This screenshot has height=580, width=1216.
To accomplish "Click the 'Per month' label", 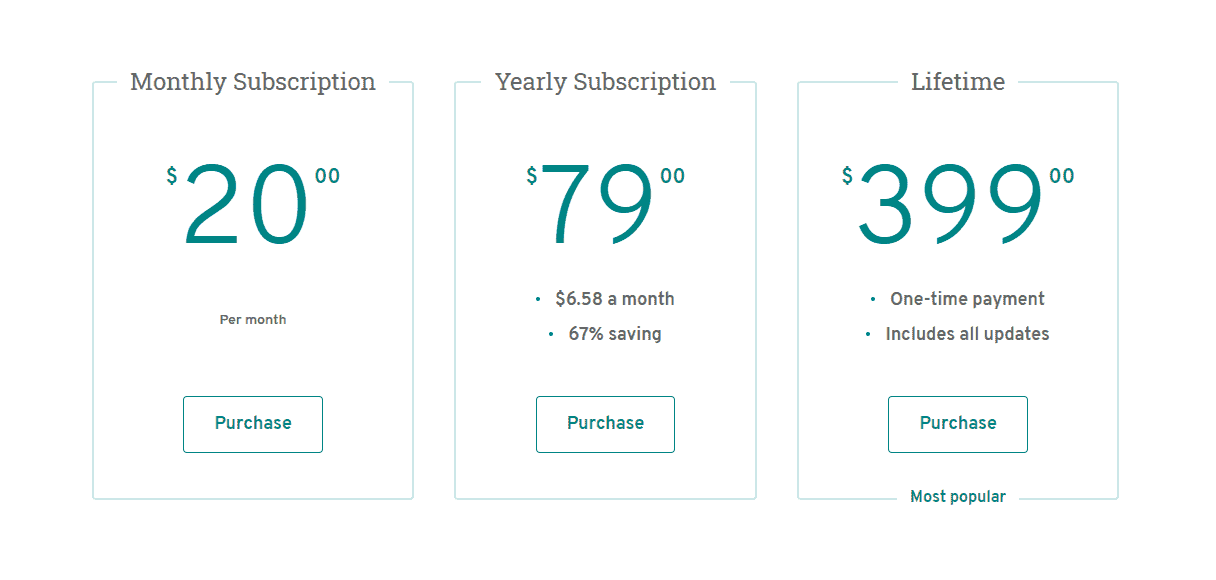I will [x=253, y=320].
